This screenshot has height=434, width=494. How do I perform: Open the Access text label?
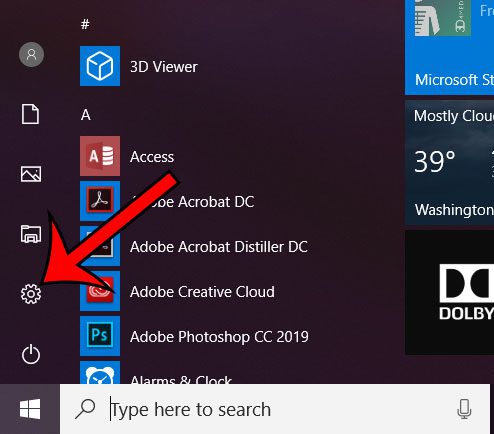[x=152, y=157]
